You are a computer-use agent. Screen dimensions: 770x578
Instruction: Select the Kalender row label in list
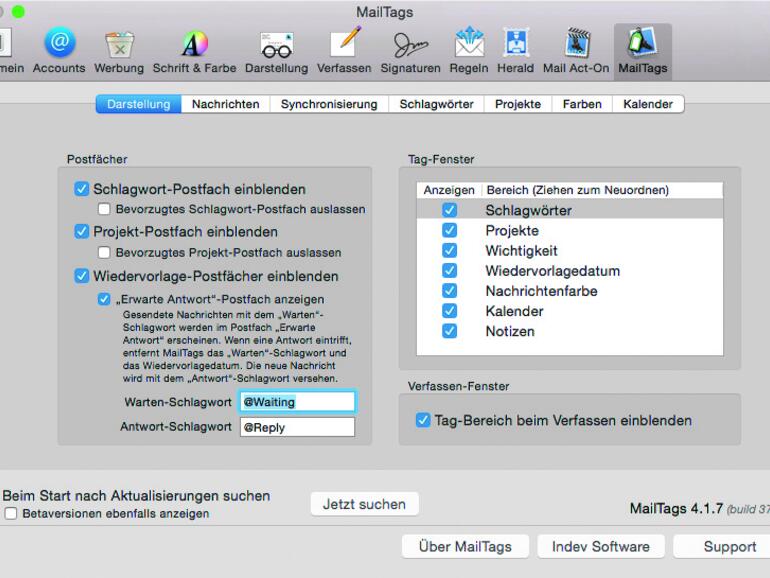514,311
